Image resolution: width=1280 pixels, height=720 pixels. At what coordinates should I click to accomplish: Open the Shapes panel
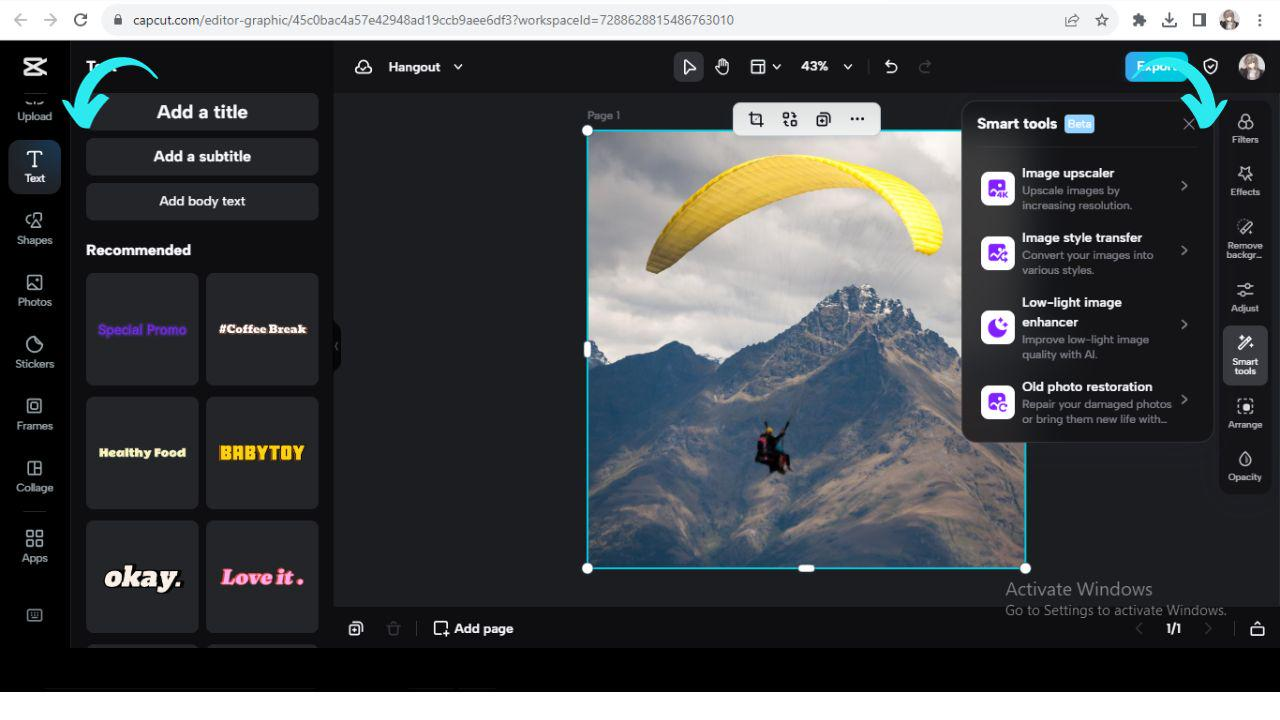pos(35,228)
